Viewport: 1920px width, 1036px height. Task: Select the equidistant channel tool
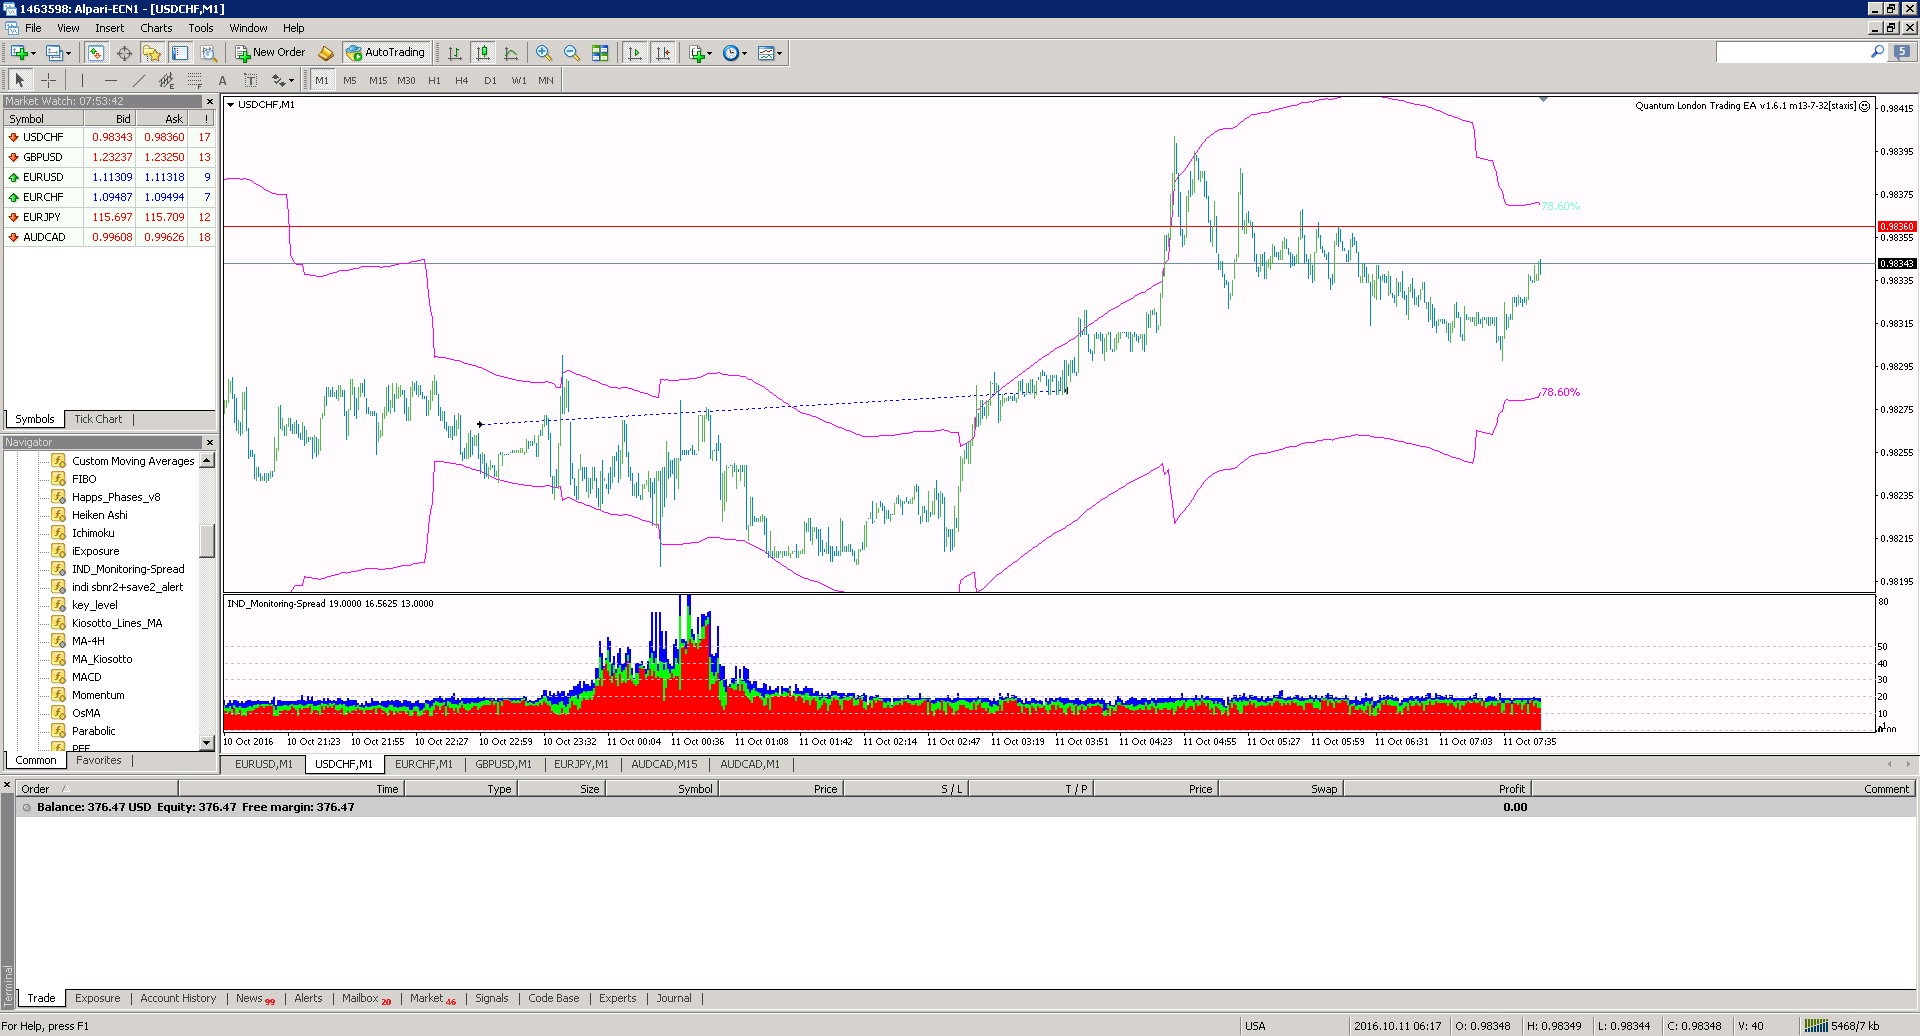click(166, 80)
